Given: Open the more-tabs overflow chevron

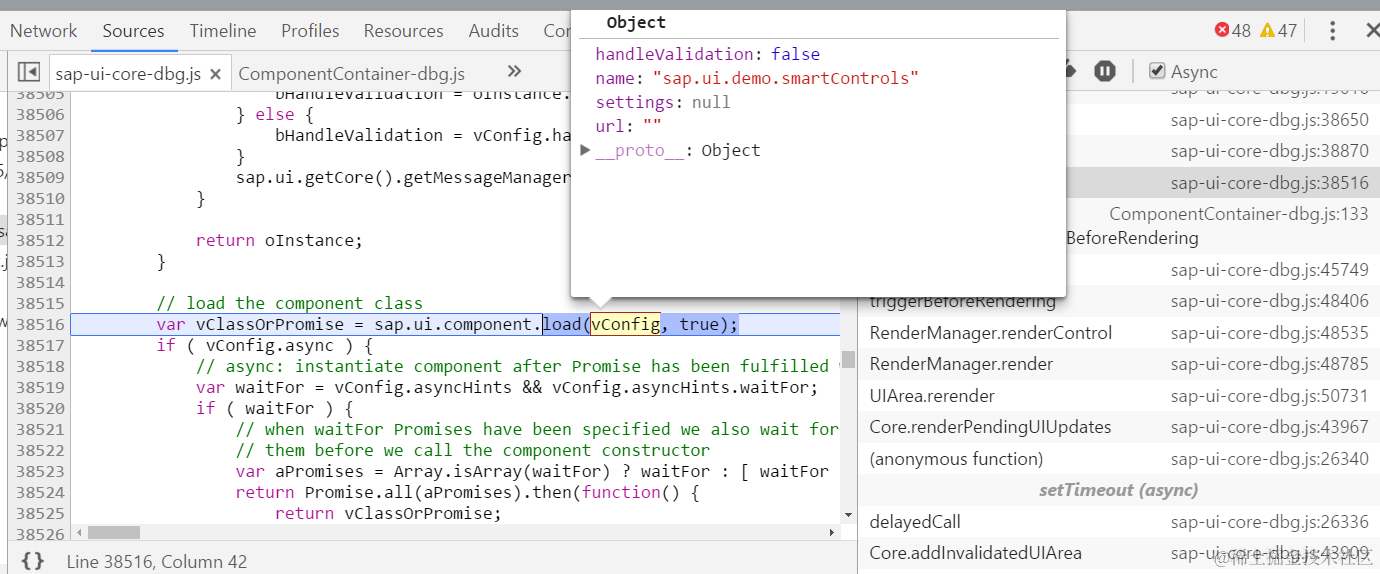Looking at the screenshot, I should click(x=514, y=71).
